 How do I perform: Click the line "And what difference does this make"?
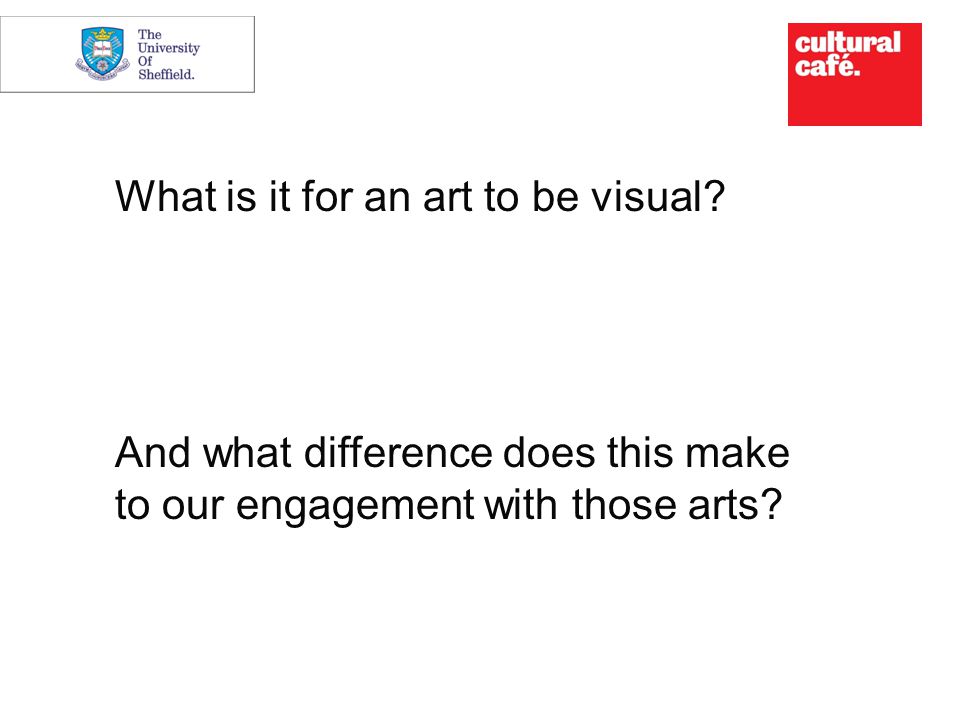click(452, 452)
